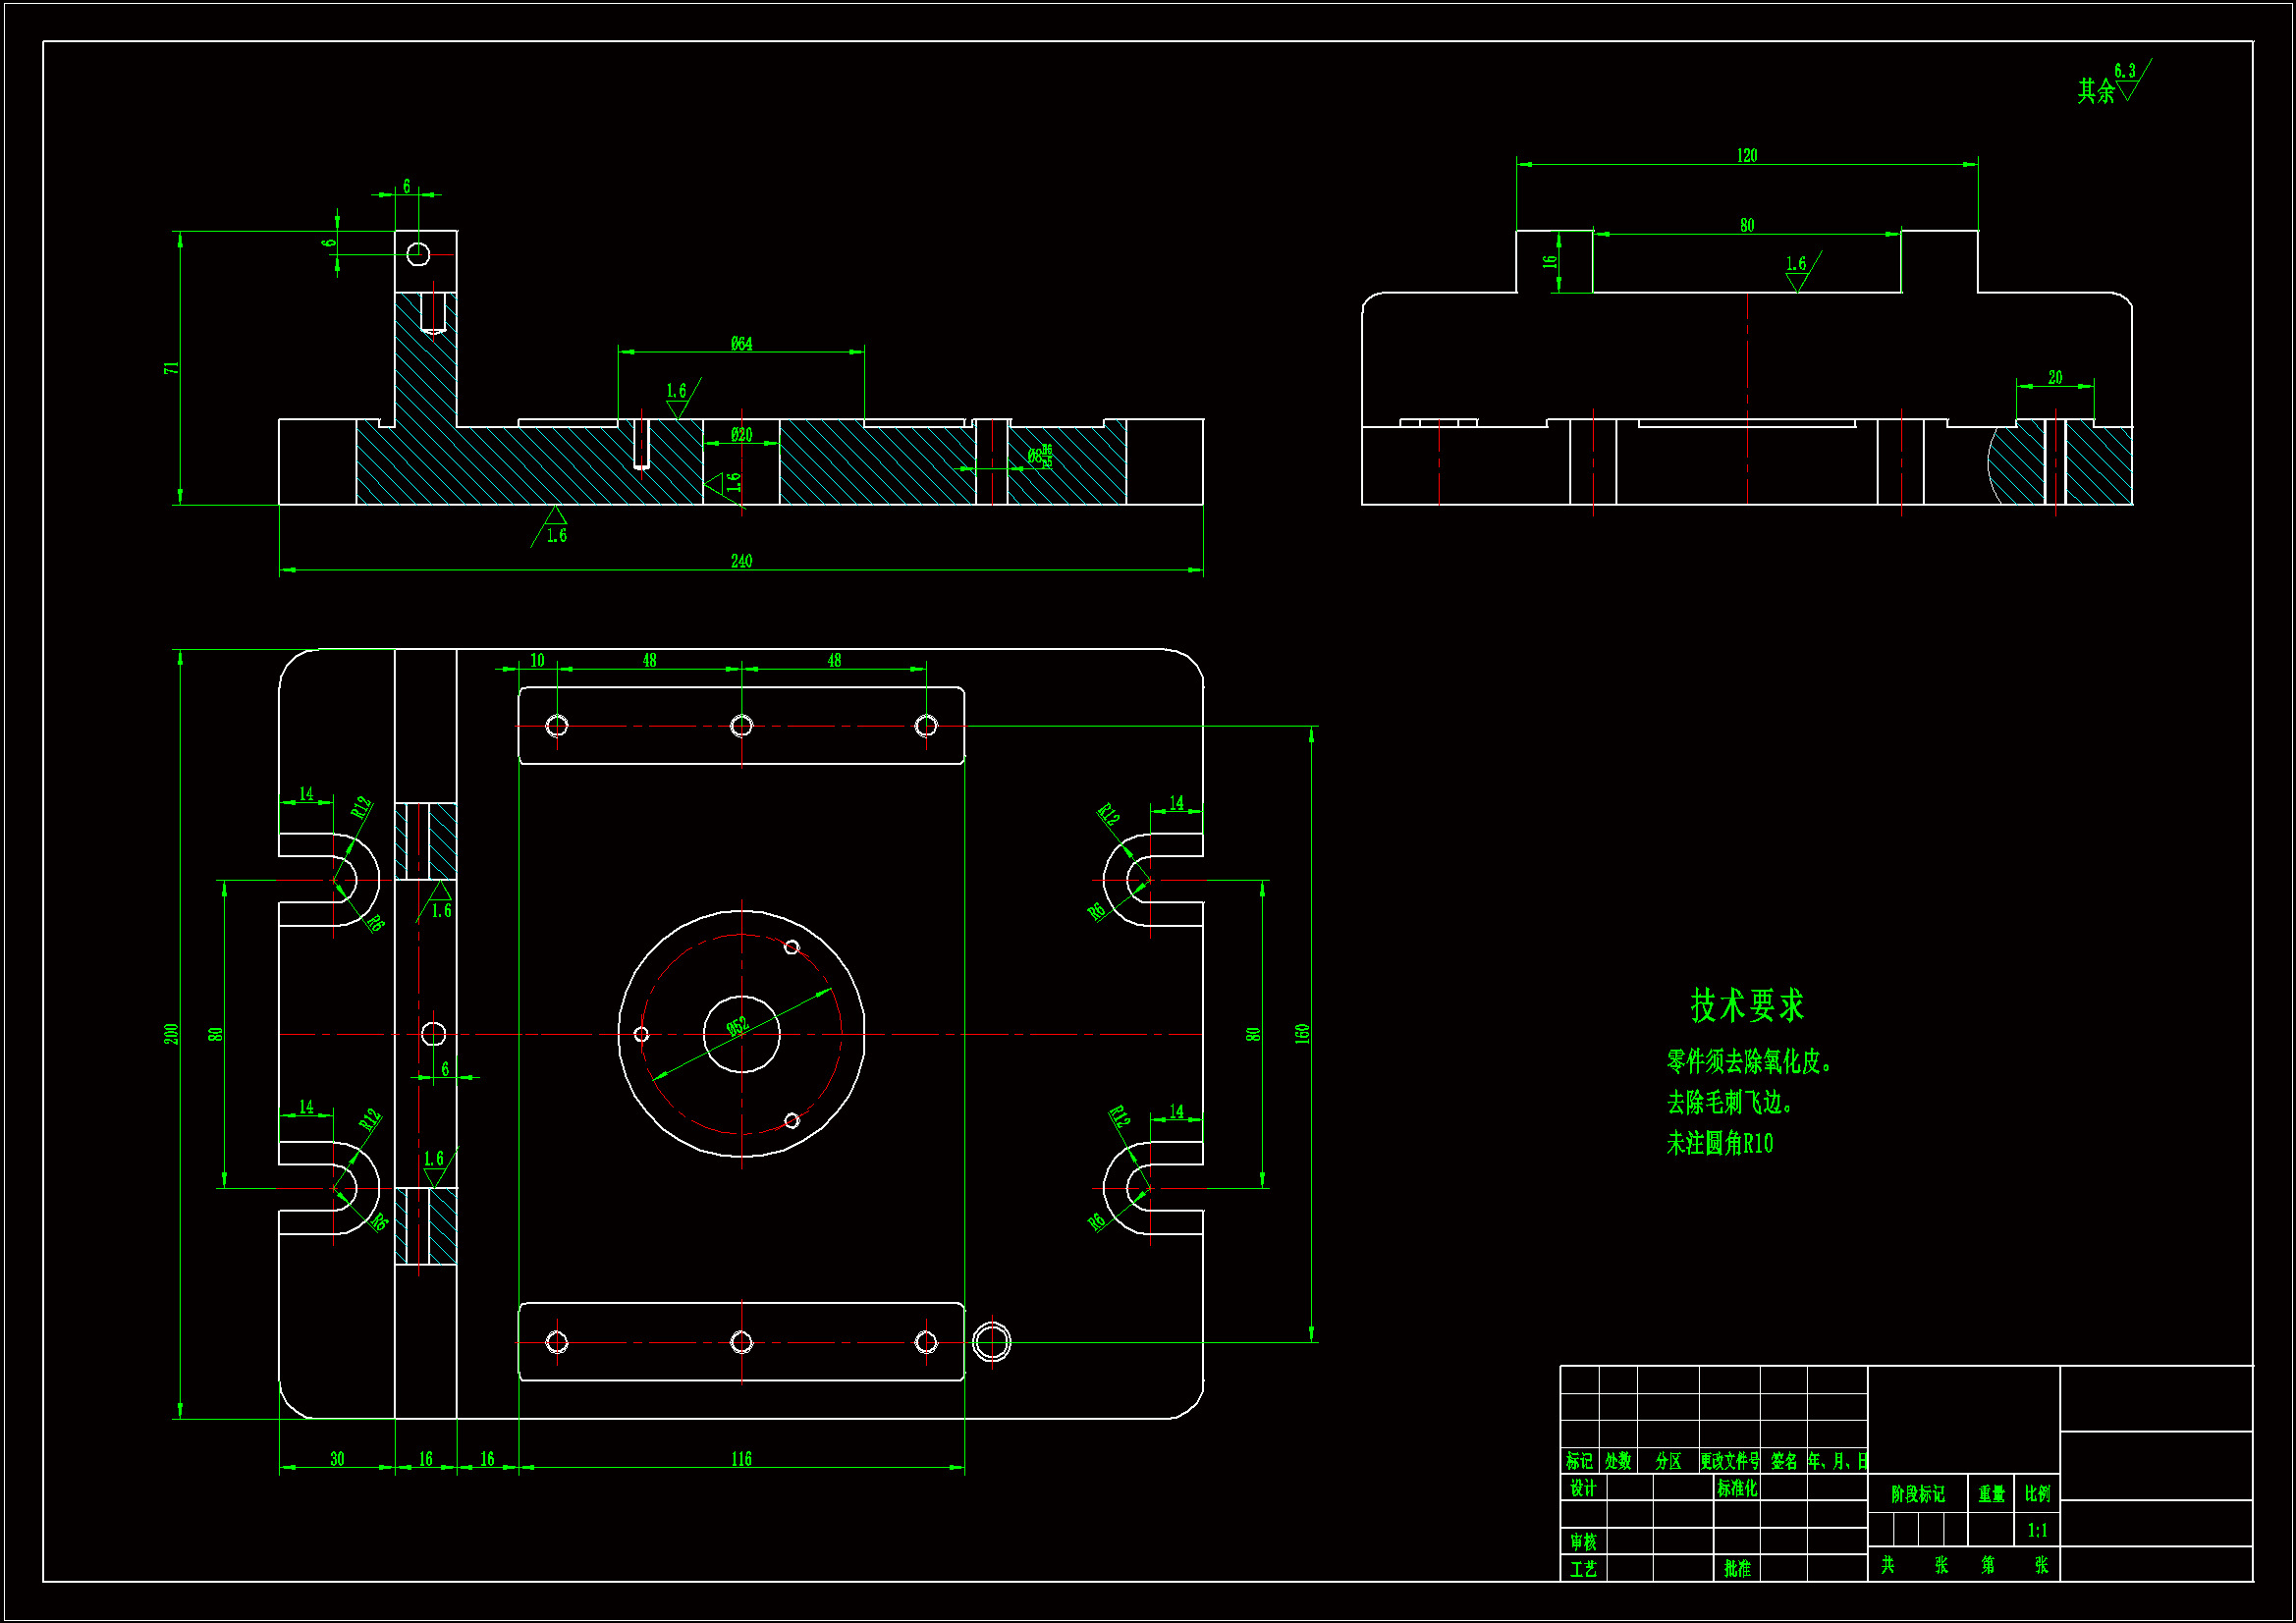Click the 240 overall length dimension text
This screenshot has height=1623, width=2296.
741,561
